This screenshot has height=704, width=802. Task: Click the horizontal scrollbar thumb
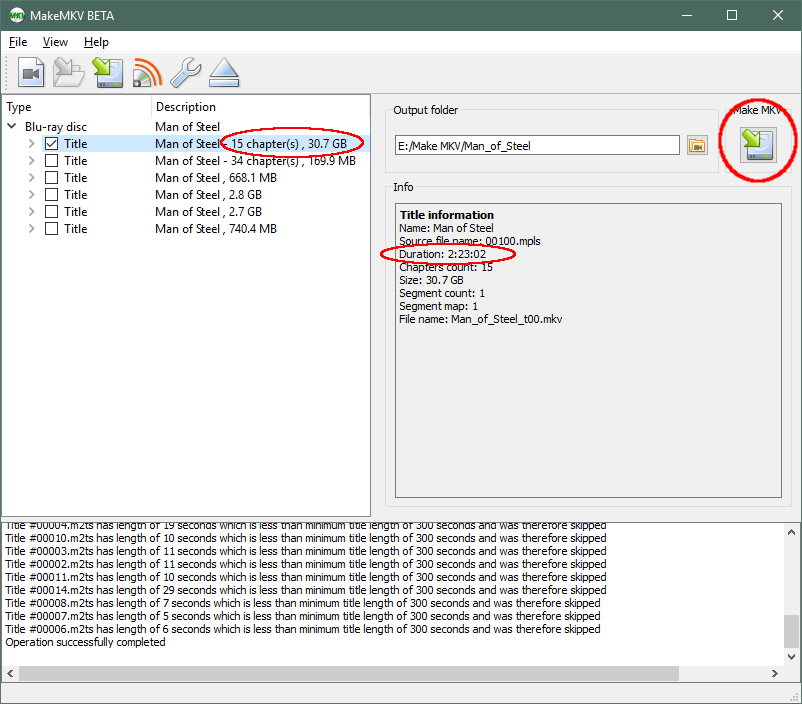pos(349,673)
